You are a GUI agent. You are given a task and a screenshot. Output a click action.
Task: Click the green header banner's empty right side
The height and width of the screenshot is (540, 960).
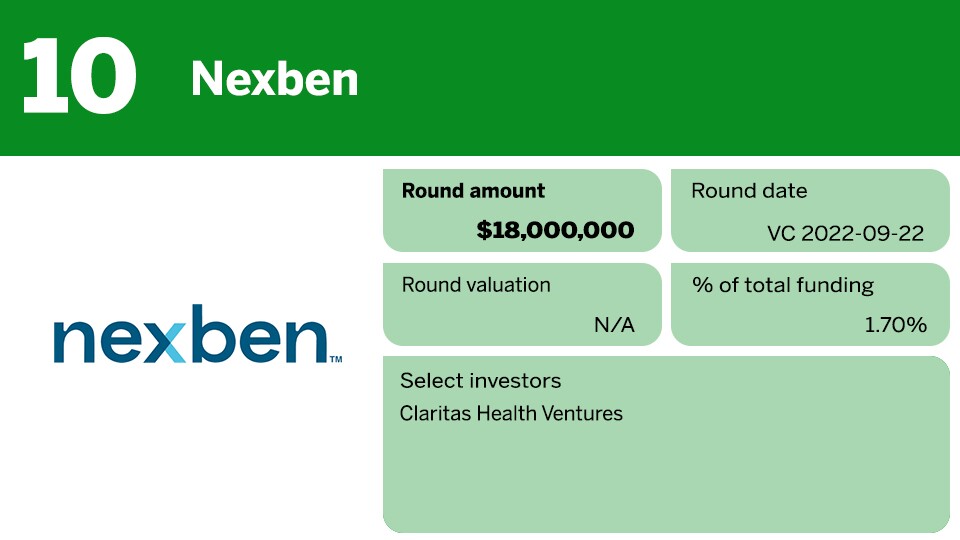[x=700, y=76]
